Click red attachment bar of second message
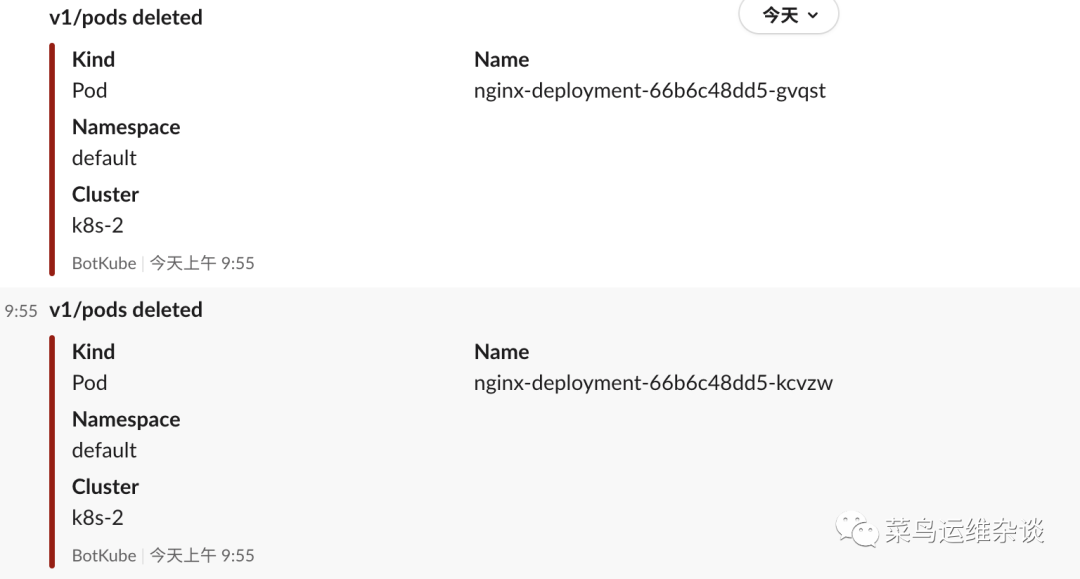Screen dimensions: 1080x579 pos(52,452)
